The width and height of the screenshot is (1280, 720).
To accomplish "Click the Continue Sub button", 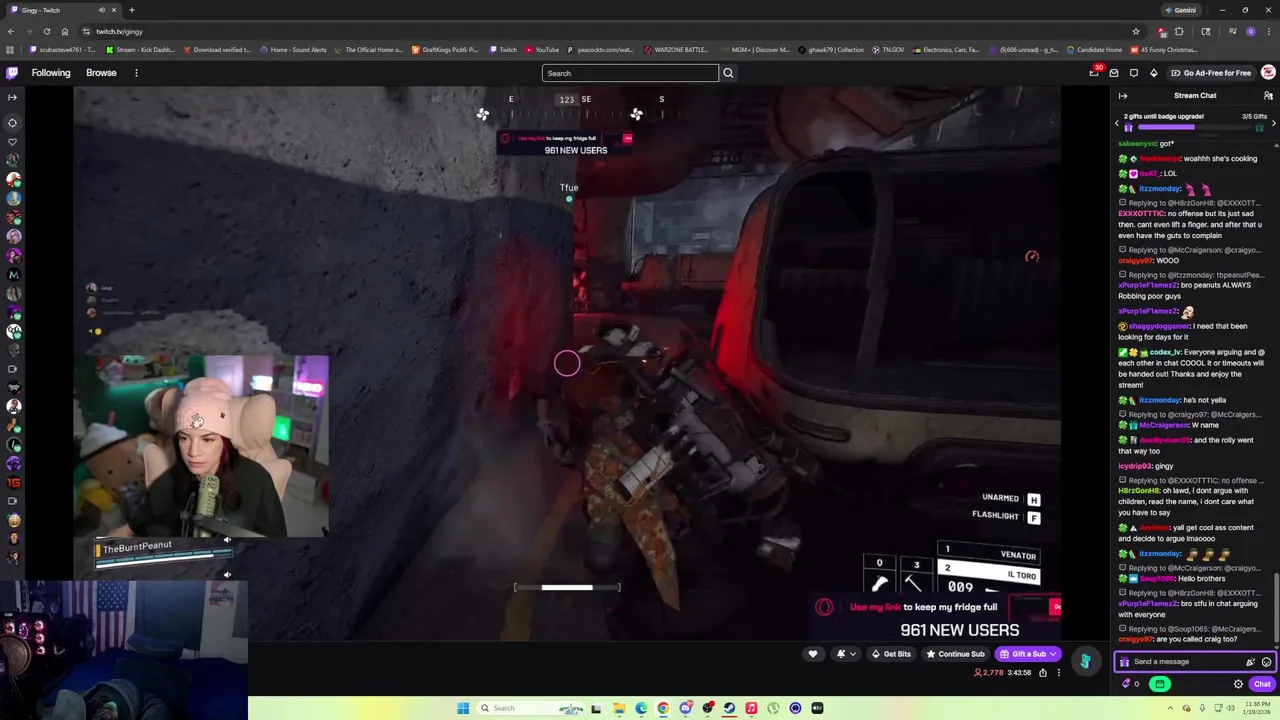I will (955, 654).
